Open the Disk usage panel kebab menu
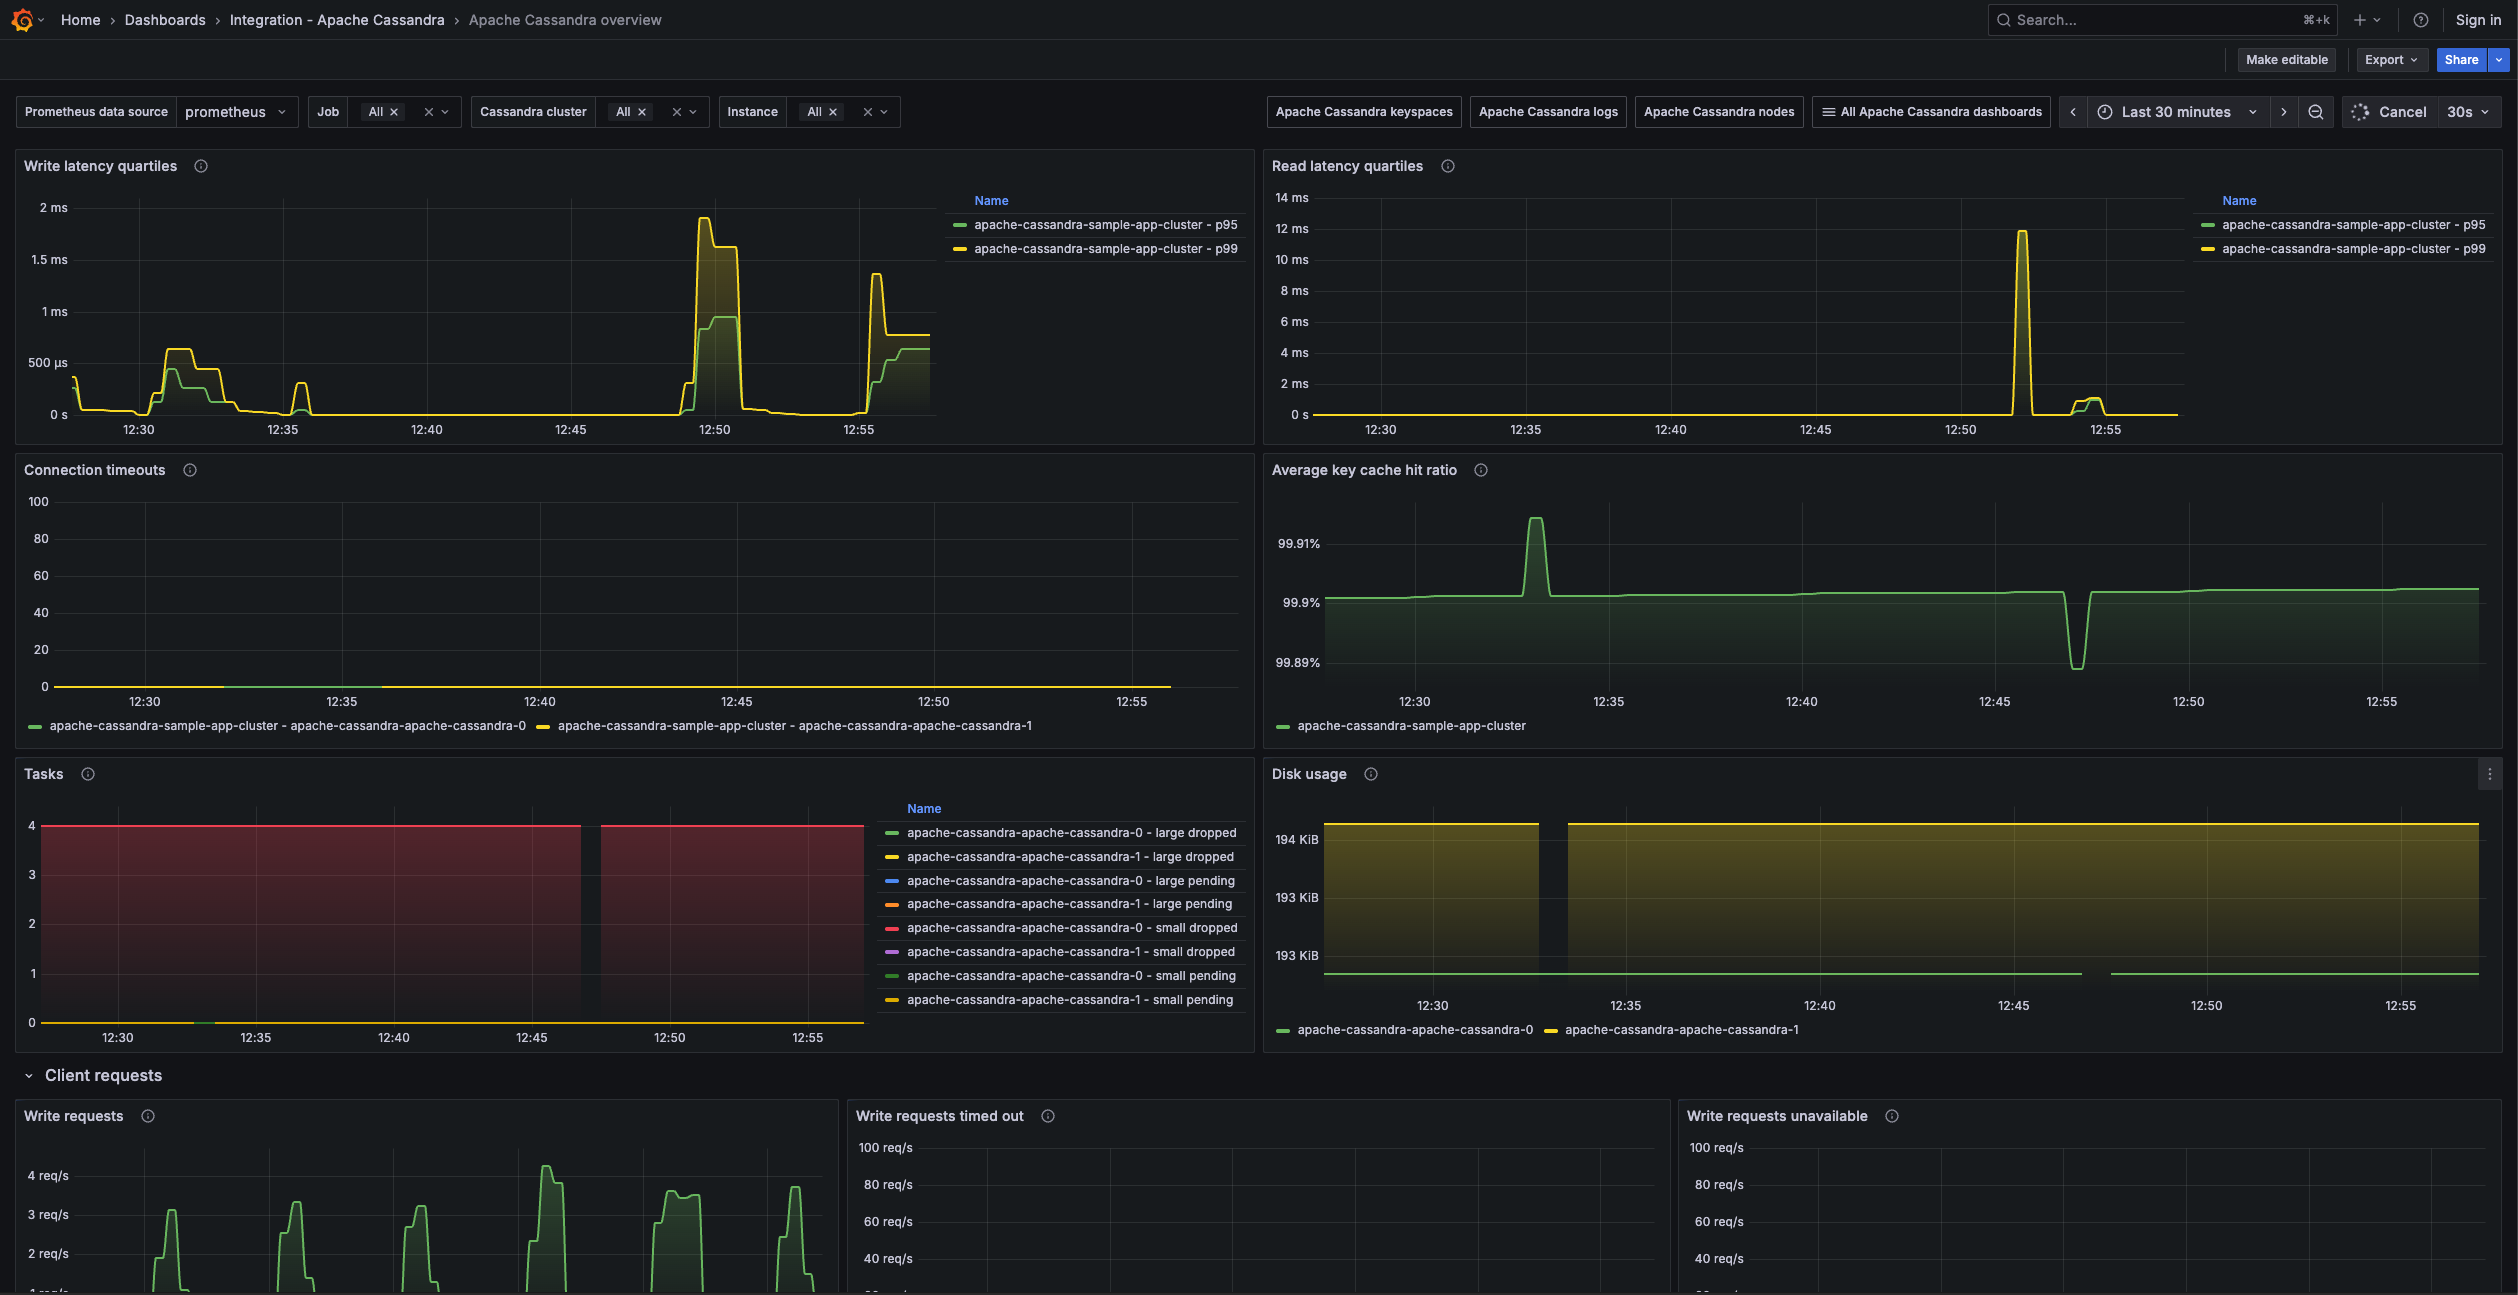The height and width of the screenshot is (1295, 2518). coord(2491,773)
